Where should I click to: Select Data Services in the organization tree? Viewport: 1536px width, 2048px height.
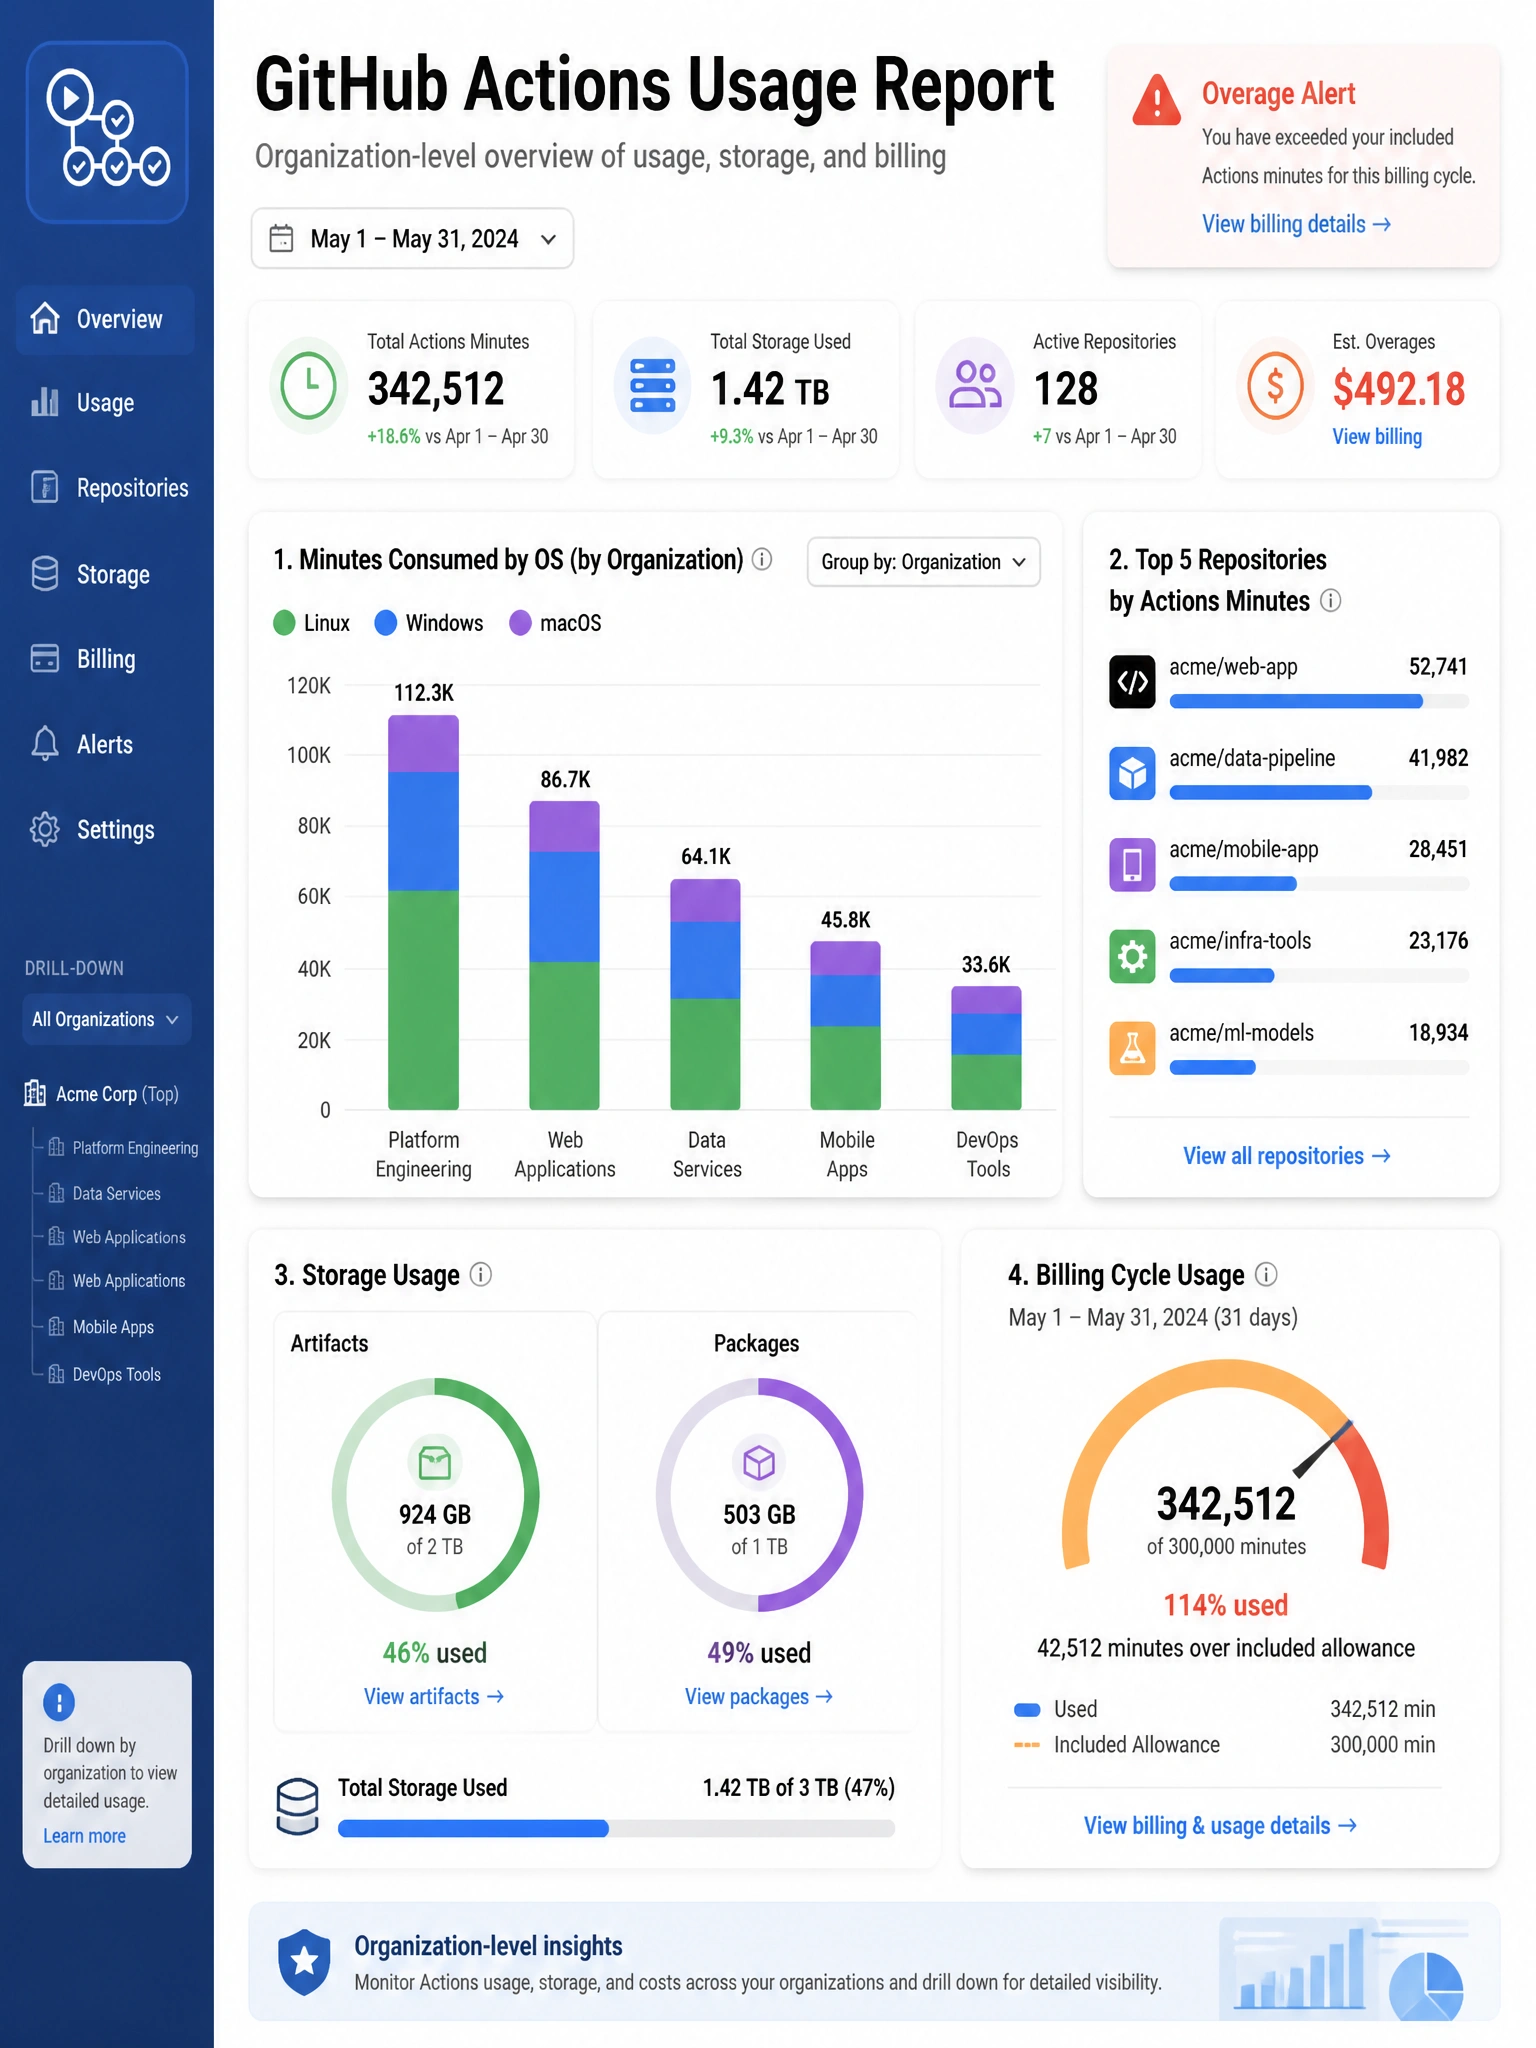[x=105, y=1194]
